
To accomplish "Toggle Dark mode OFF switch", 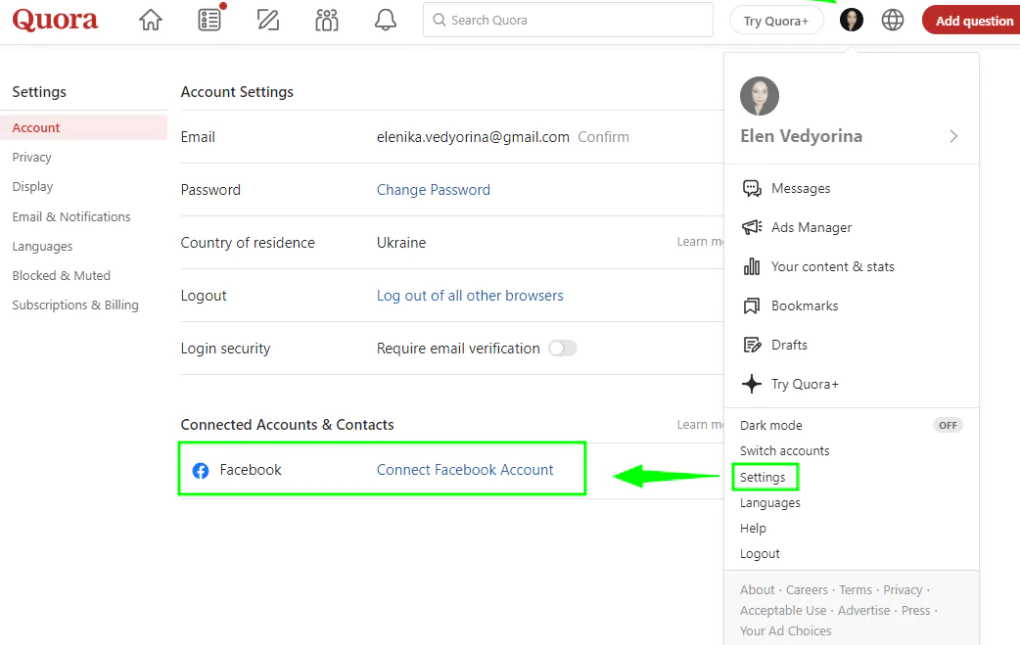I will coord(947,425).
